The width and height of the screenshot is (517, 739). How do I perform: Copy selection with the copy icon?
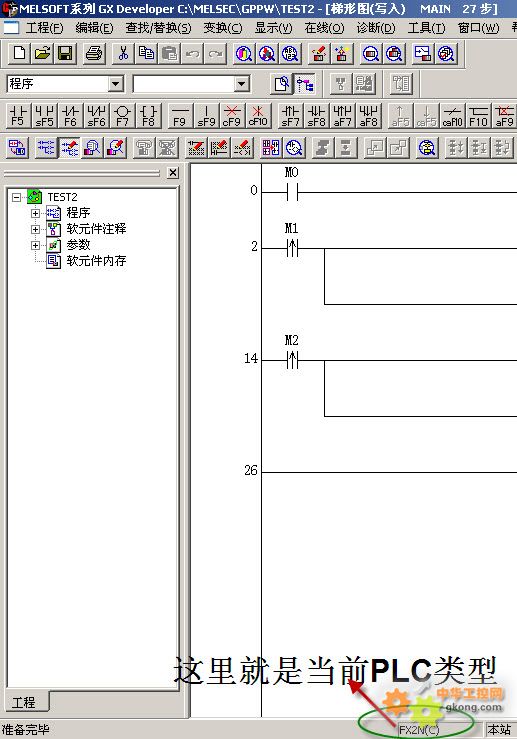(x=147, y=53)
